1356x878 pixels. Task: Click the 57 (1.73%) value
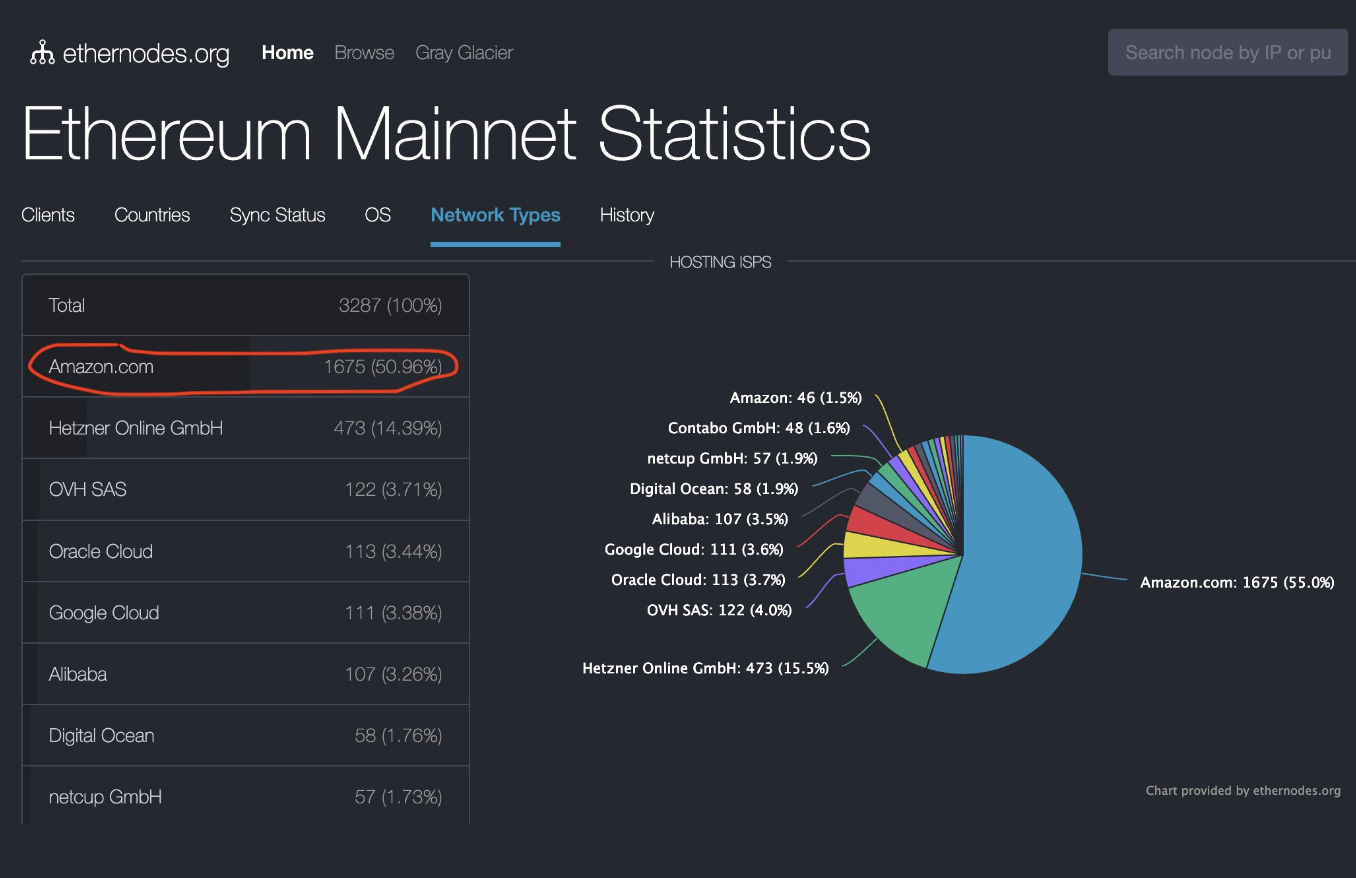[x=398, y=797]
